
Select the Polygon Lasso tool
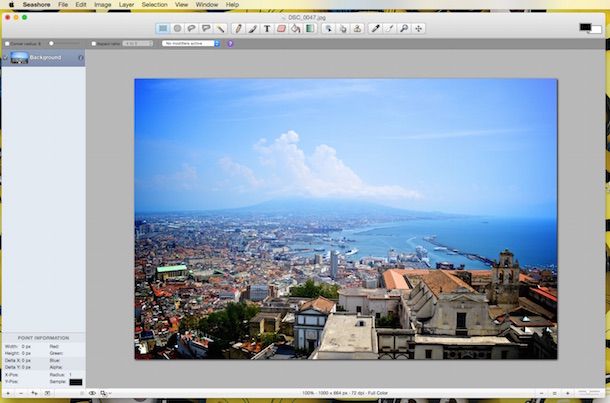tap(206, 28)
